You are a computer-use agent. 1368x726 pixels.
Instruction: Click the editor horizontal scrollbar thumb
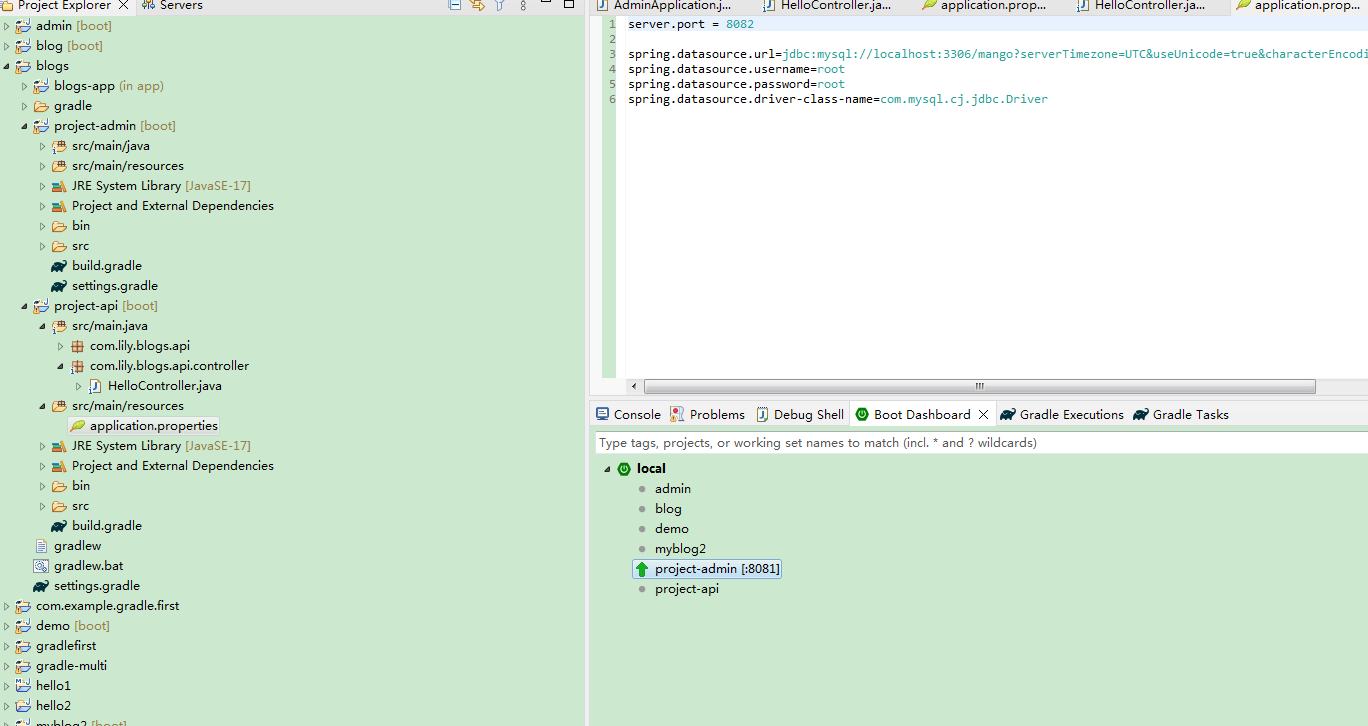point(980,386)
